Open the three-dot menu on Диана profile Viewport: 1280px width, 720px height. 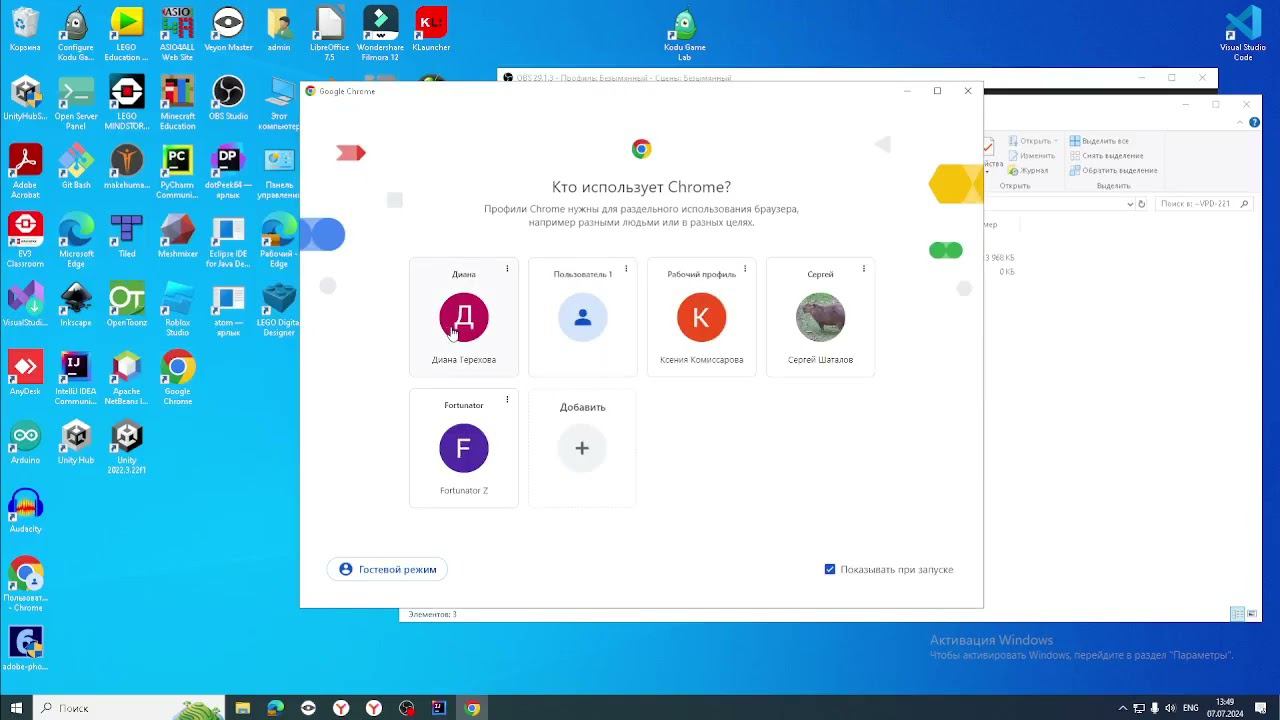[x=507, y=269]
